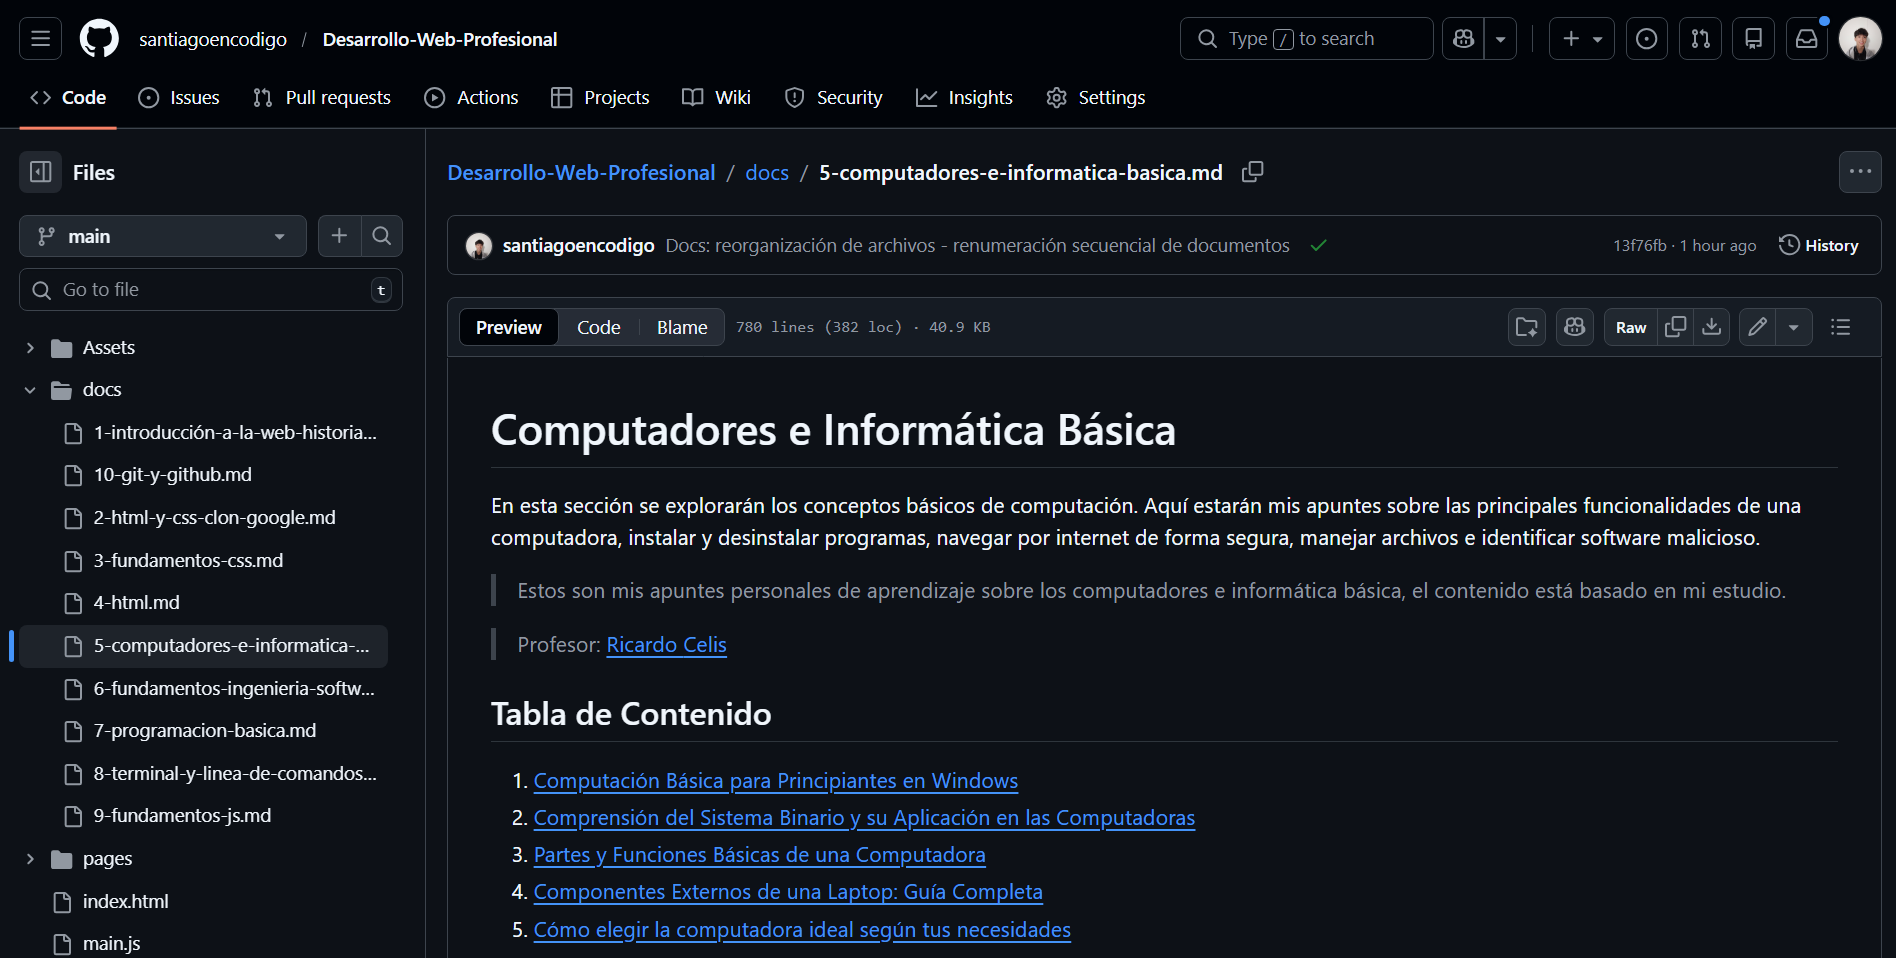Open GitHub notifications inbox
Screen dimensions: 1896x958
tap(1806, 38)
